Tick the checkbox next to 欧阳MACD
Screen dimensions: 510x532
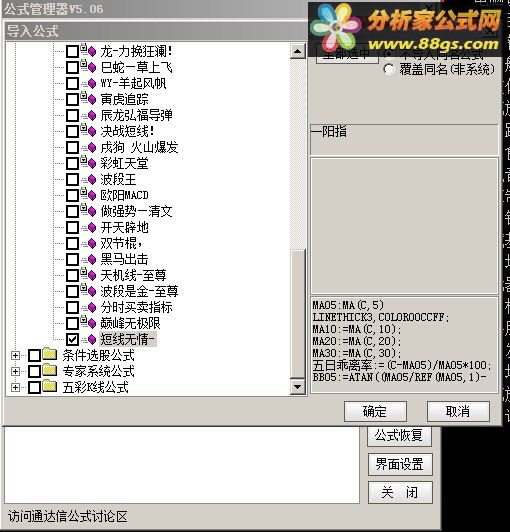(x=72, y=195)
